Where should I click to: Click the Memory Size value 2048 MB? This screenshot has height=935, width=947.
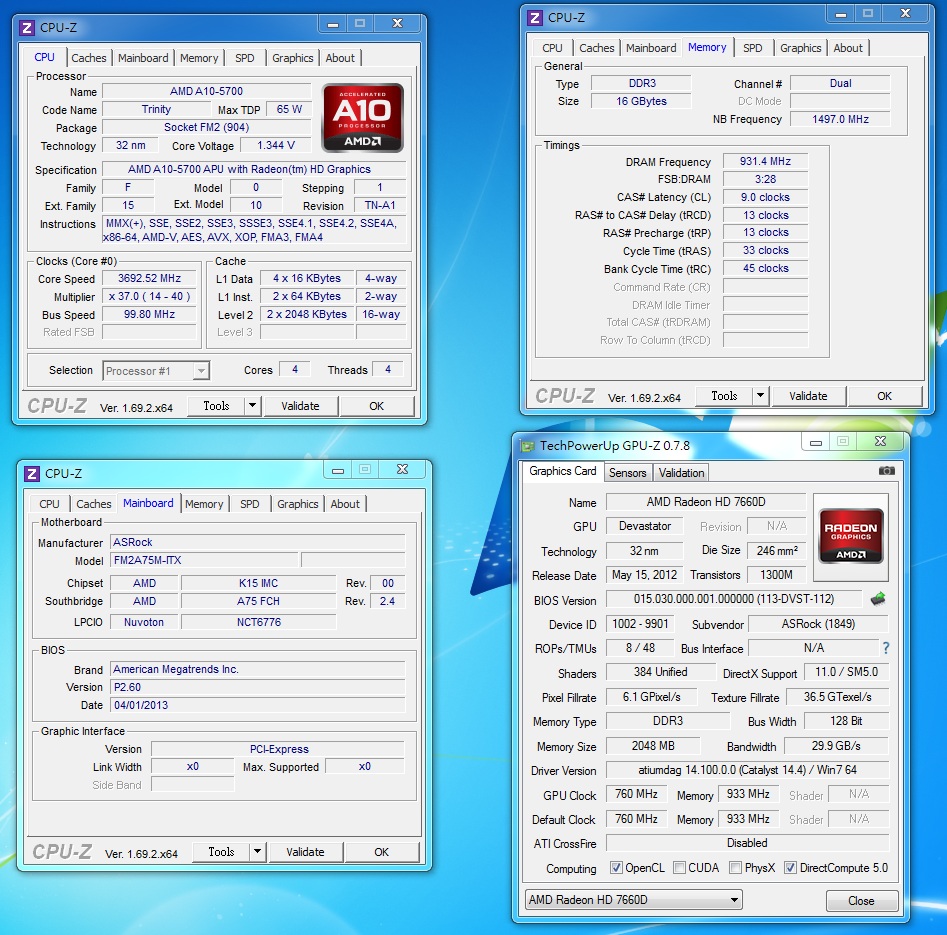pyautogui.click(x=653, y=746)
